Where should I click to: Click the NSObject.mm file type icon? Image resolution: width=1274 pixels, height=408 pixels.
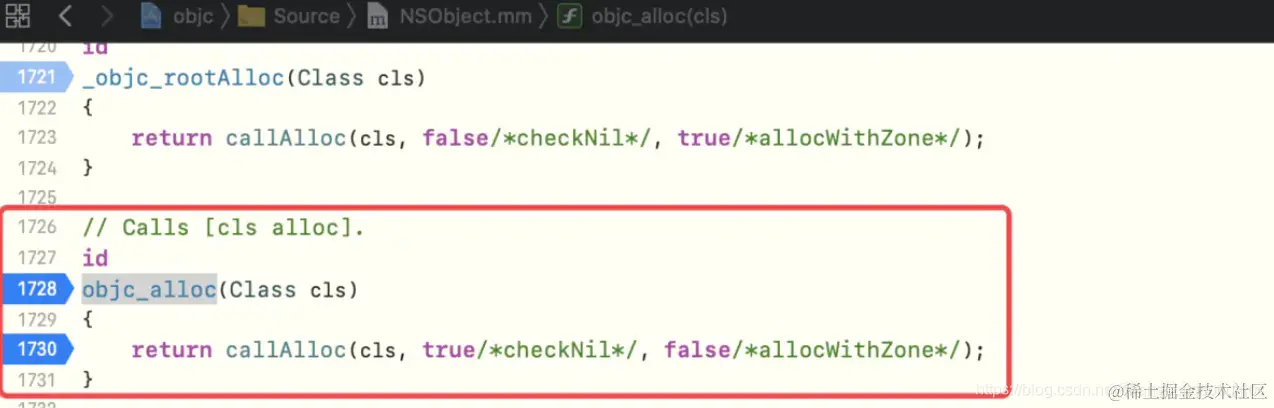tap(377, 17)
